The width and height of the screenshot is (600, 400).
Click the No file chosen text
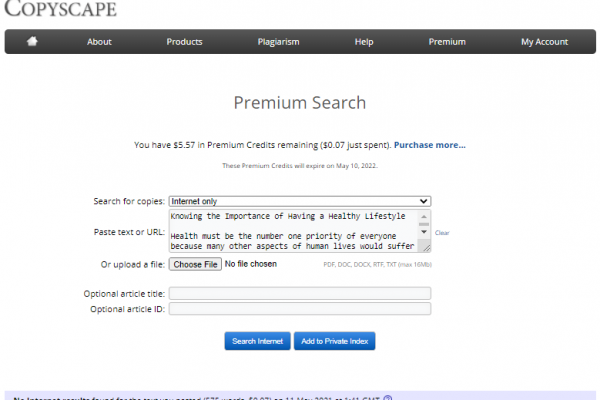tap(251, 264)
